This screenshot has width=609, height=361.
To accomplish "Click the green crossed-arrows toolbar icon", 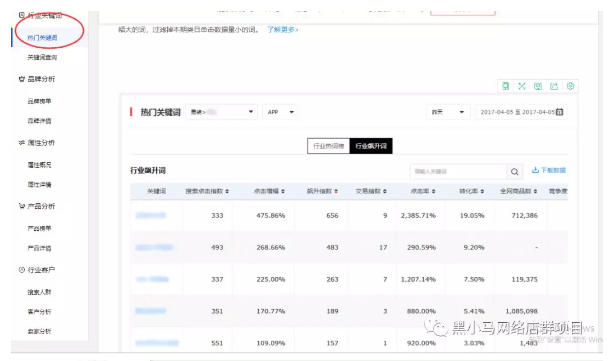I will (x=522, y=86).
